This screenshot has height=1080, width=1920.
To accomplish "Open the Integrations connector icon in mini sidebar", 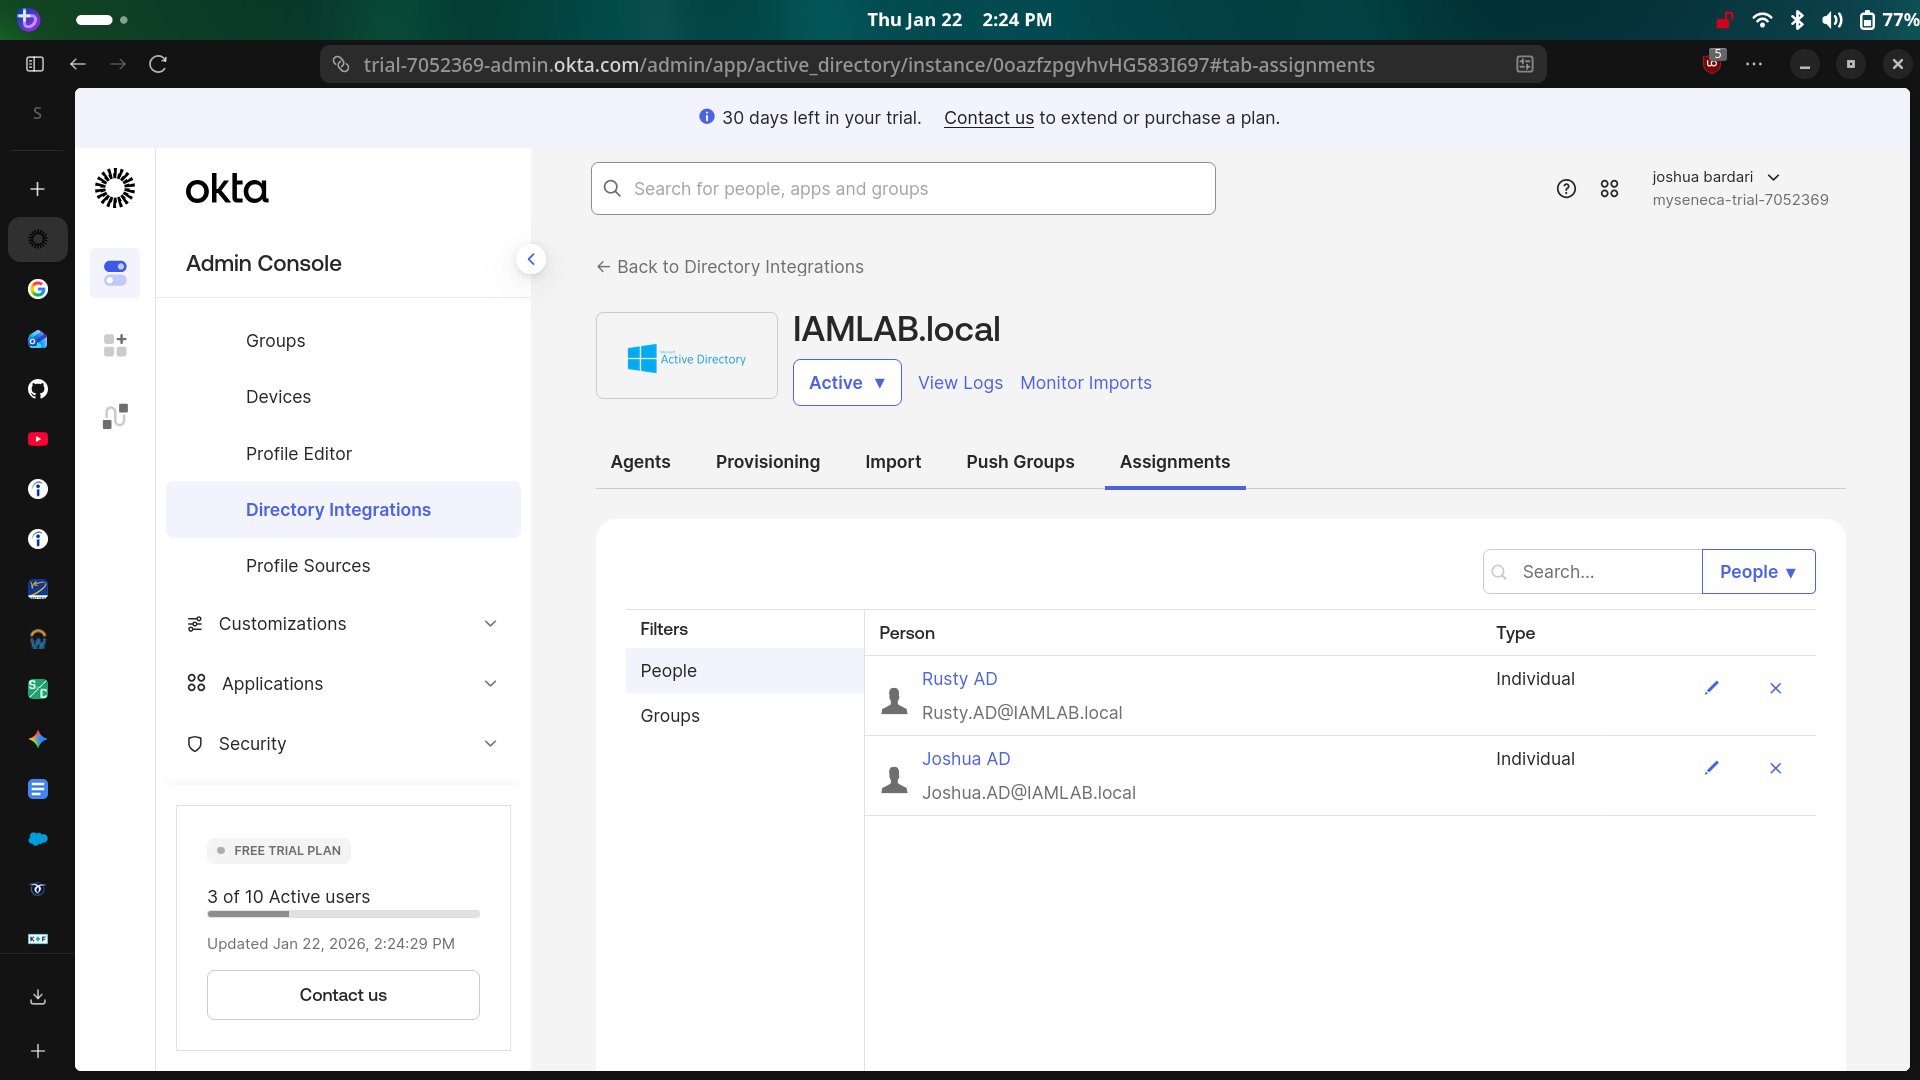I will pyautogui.click(x=114, y=416).
